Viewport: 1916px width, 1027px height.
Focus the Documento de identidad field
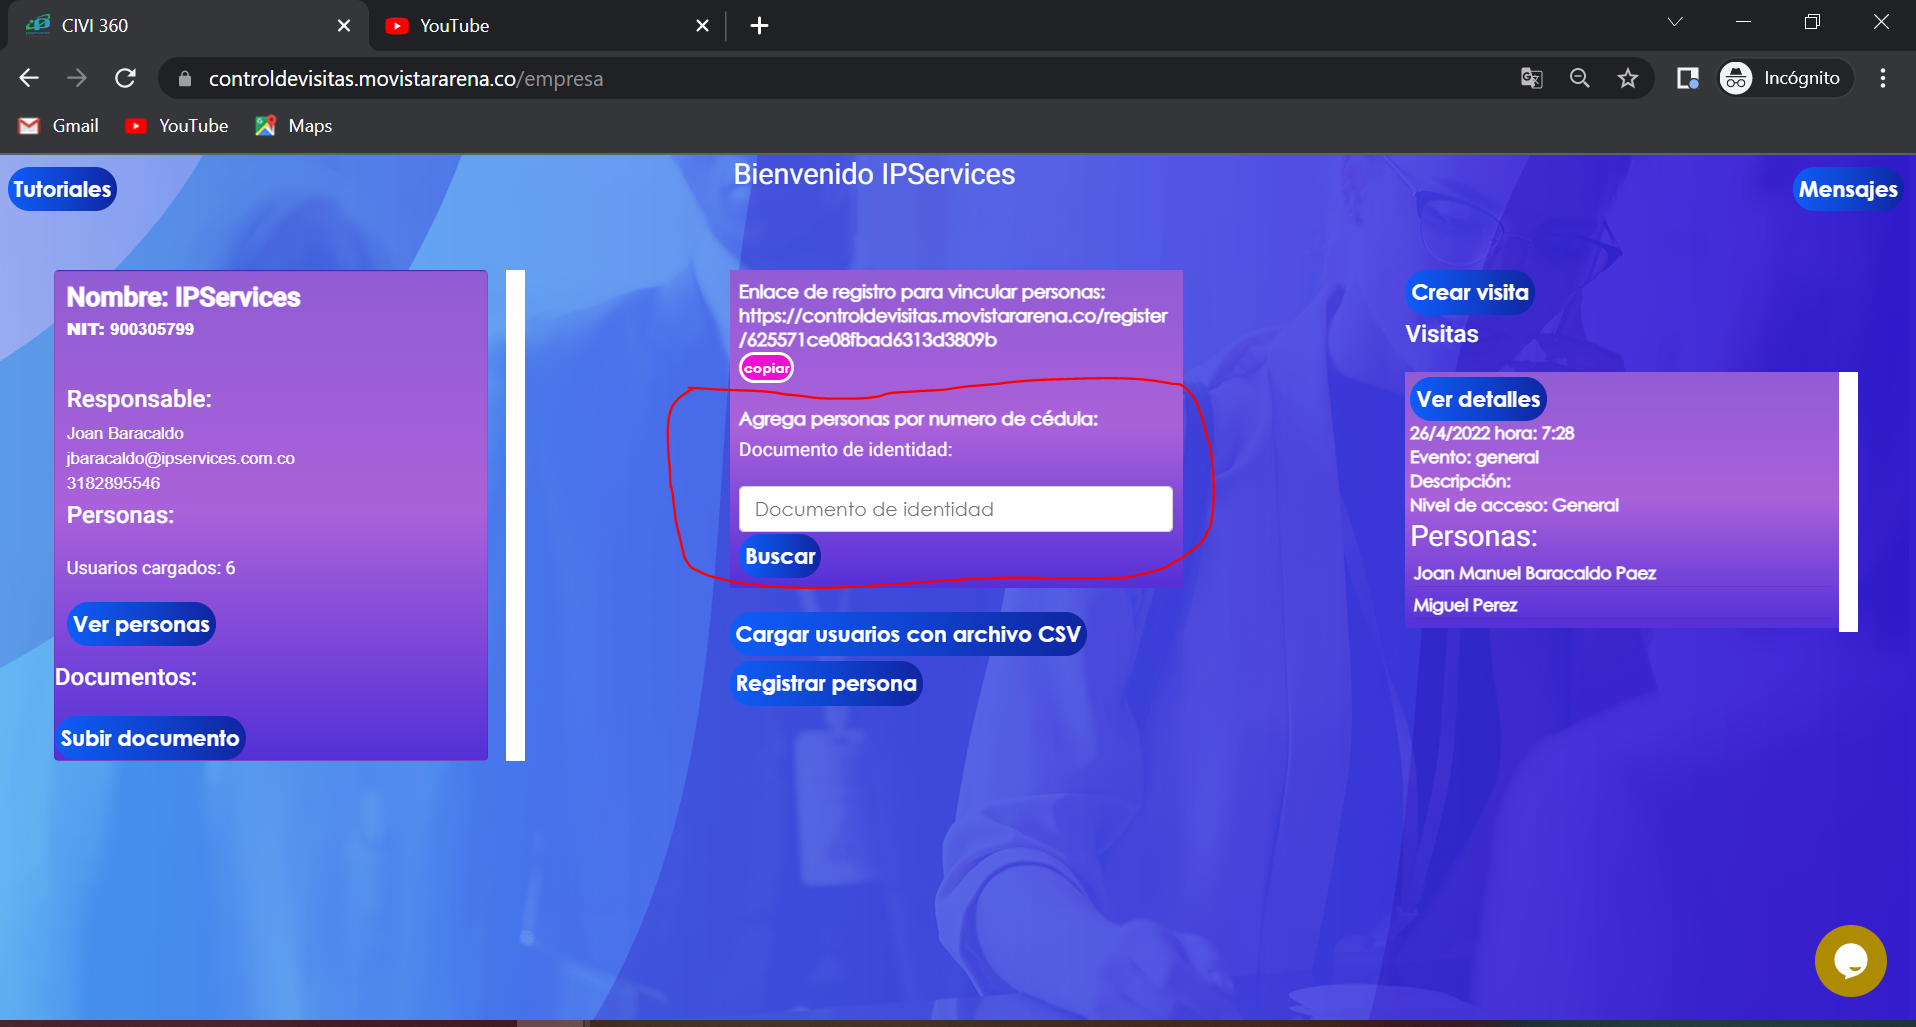[955, 509]
